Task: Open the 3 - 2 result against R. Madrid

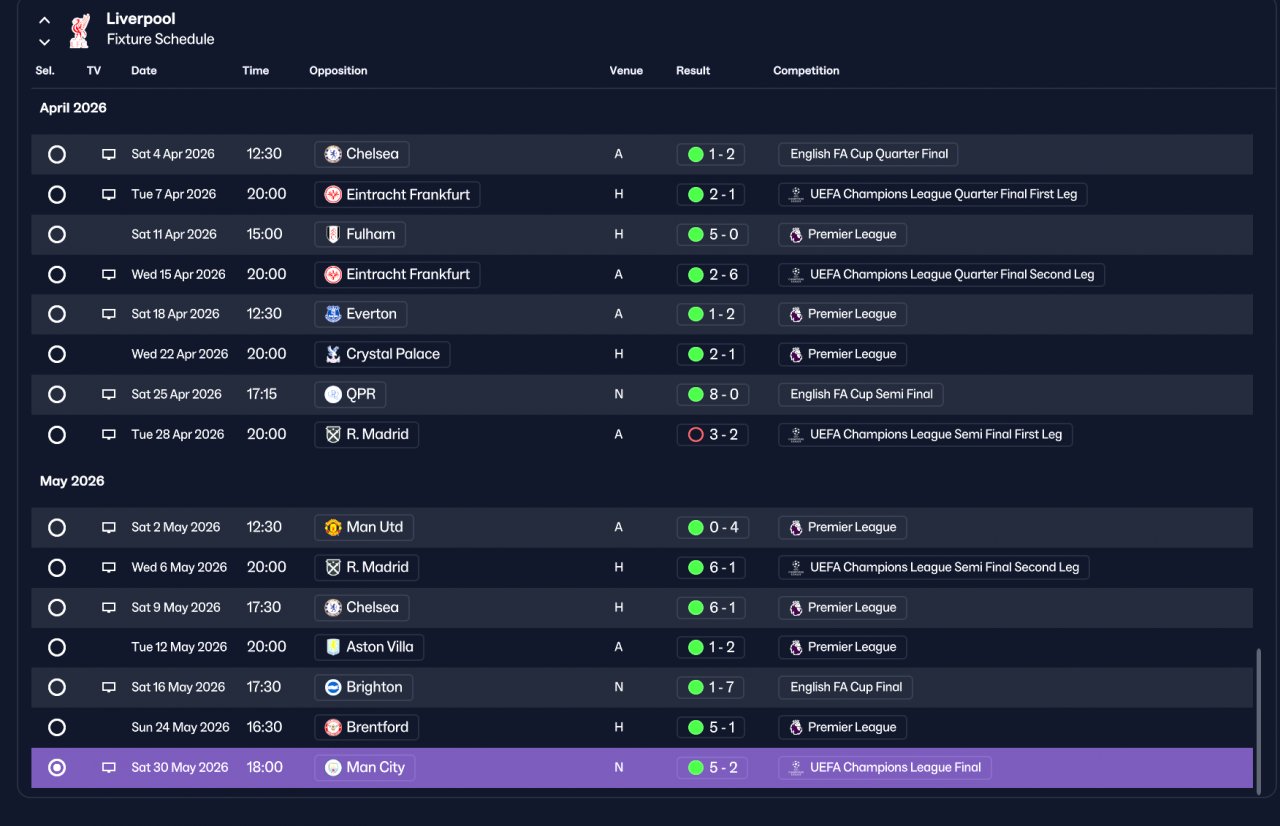Action: (712, 434)
